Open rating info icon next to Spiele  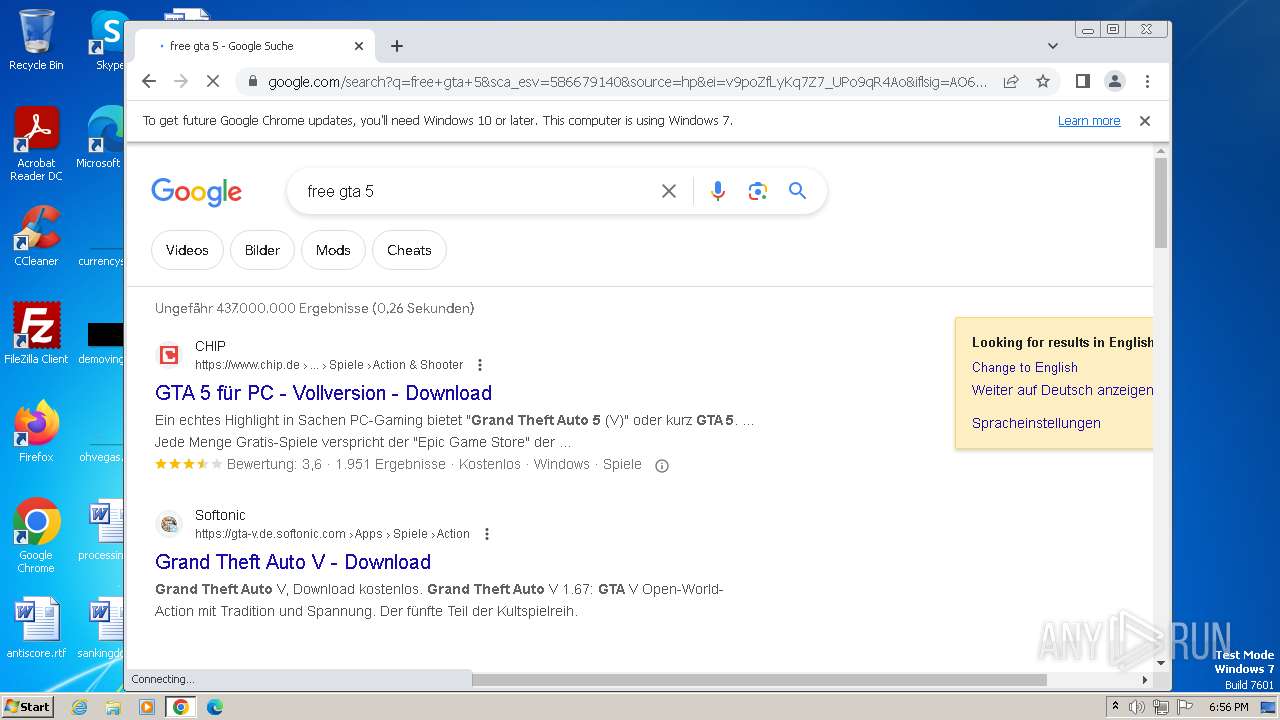(661, 465)
